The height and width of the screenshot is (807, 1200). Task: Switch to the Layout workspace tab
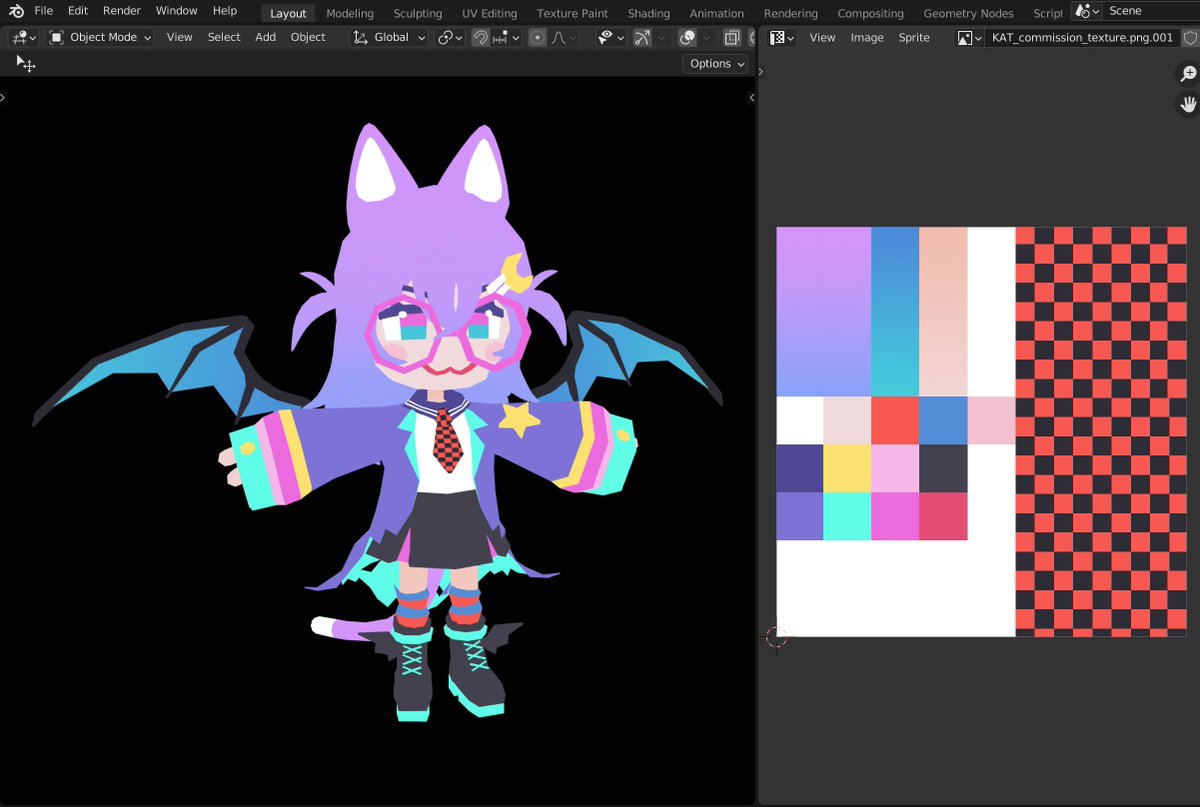click(288, 13)
